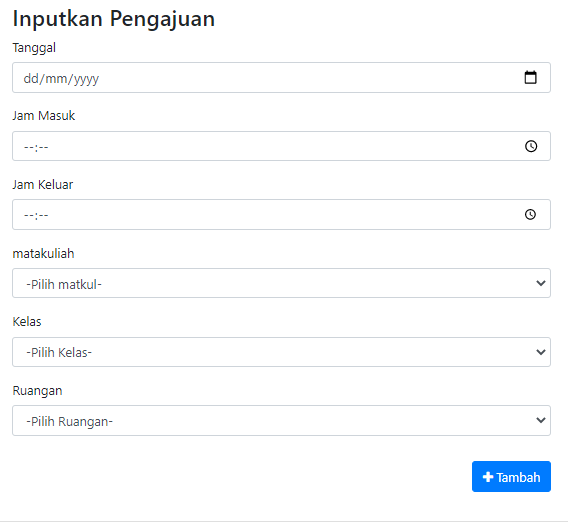Focus the Jam Masuk time input
The width and height of the screenshot is (568, 523).
click(x=281, y=146)
